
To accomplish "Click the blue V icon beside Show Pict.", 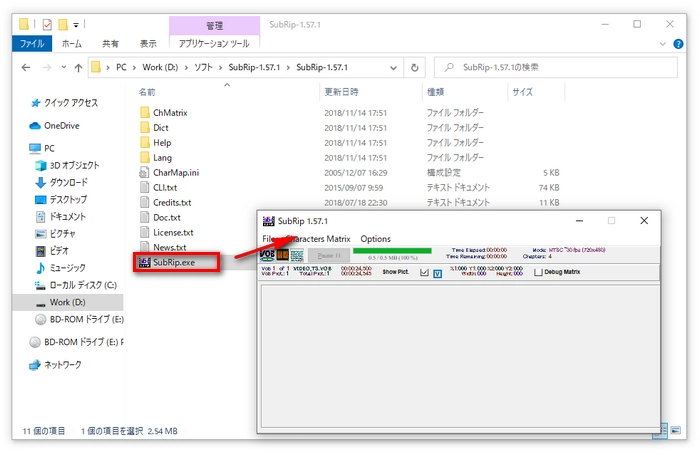I will (x=437, y=272).
